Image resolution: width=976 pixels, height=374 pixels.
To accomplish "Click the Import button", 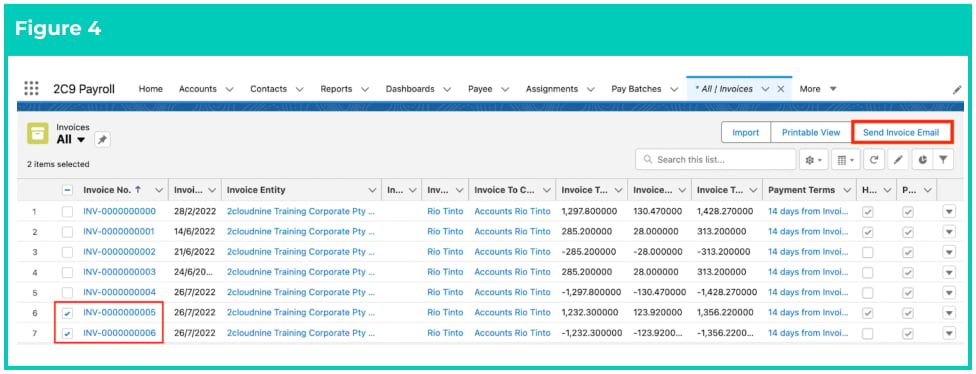I will coord(746,133).
